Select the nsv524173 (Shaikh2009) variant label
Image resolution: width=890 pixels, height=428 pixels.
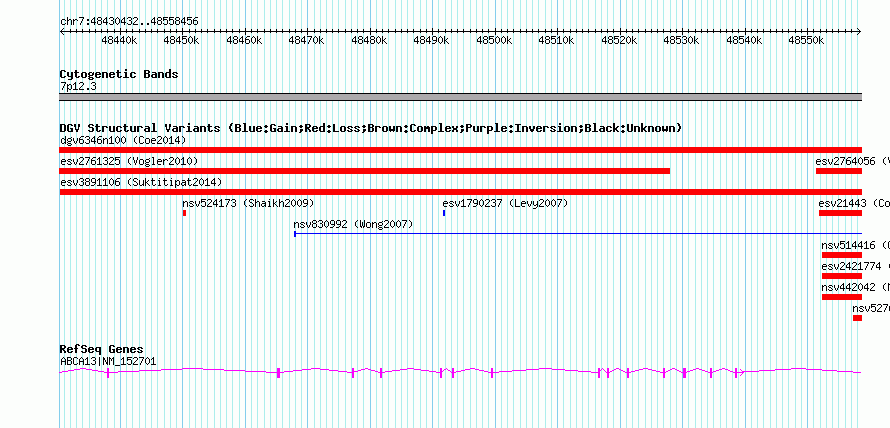pos(248,203)
